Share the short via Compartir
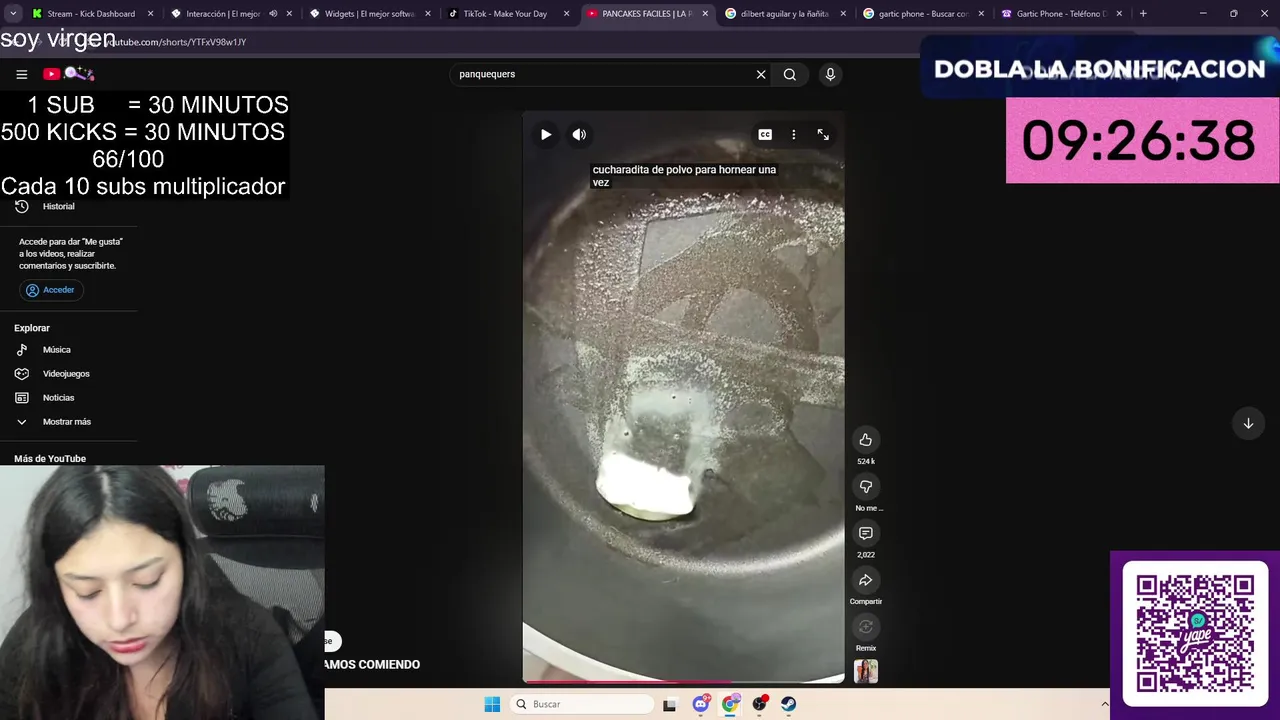This screenshot has width=1280, height=720. (866, 580)
